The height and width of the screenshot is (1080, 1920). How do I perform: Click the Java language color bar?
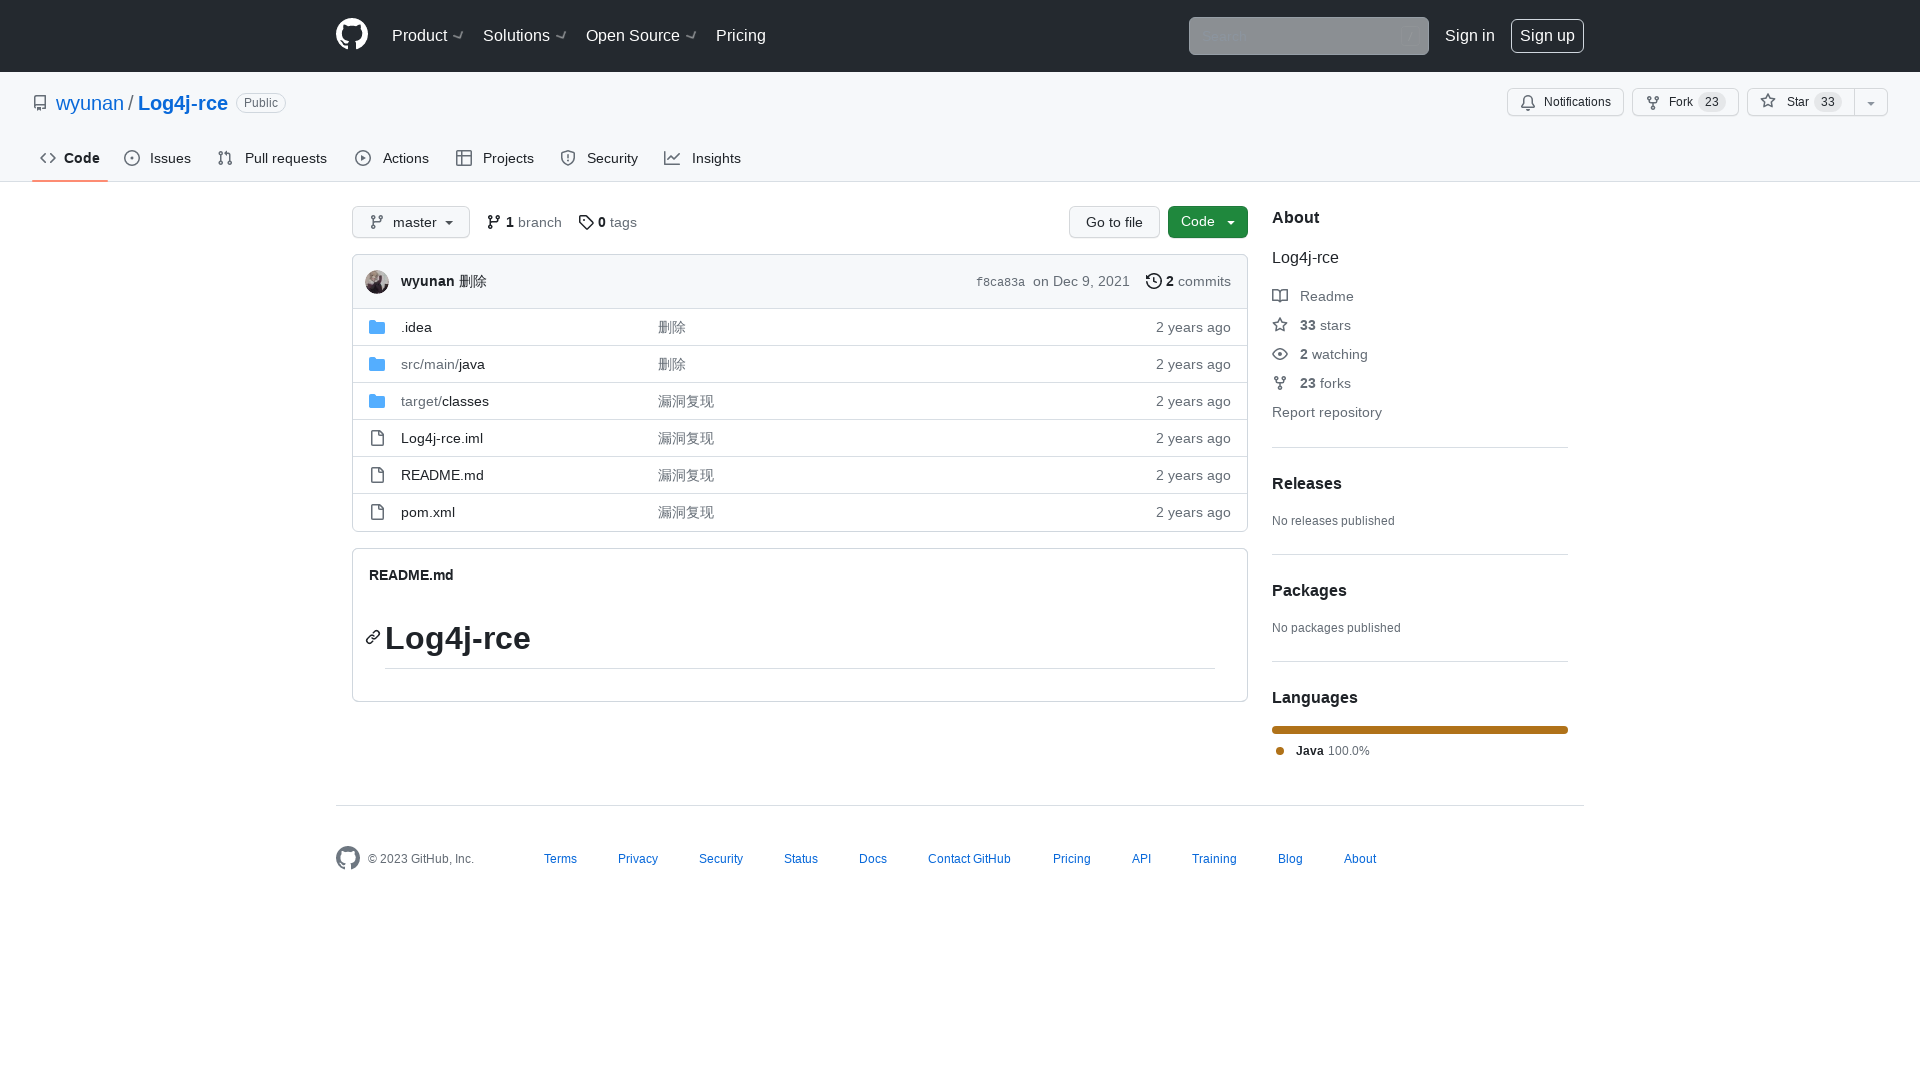(1420, 730)
